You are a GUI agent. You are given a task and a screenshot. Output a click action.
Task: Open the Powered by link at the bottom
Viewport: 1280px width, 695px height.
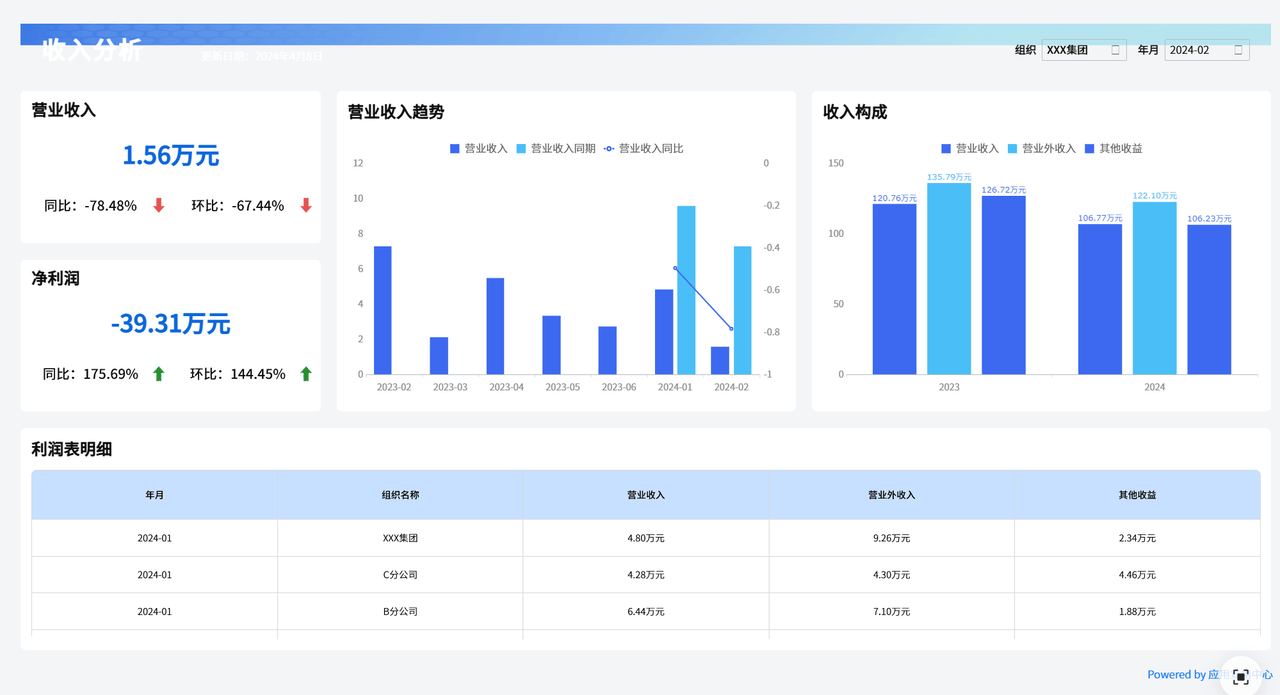click(x=1210, y=675)
